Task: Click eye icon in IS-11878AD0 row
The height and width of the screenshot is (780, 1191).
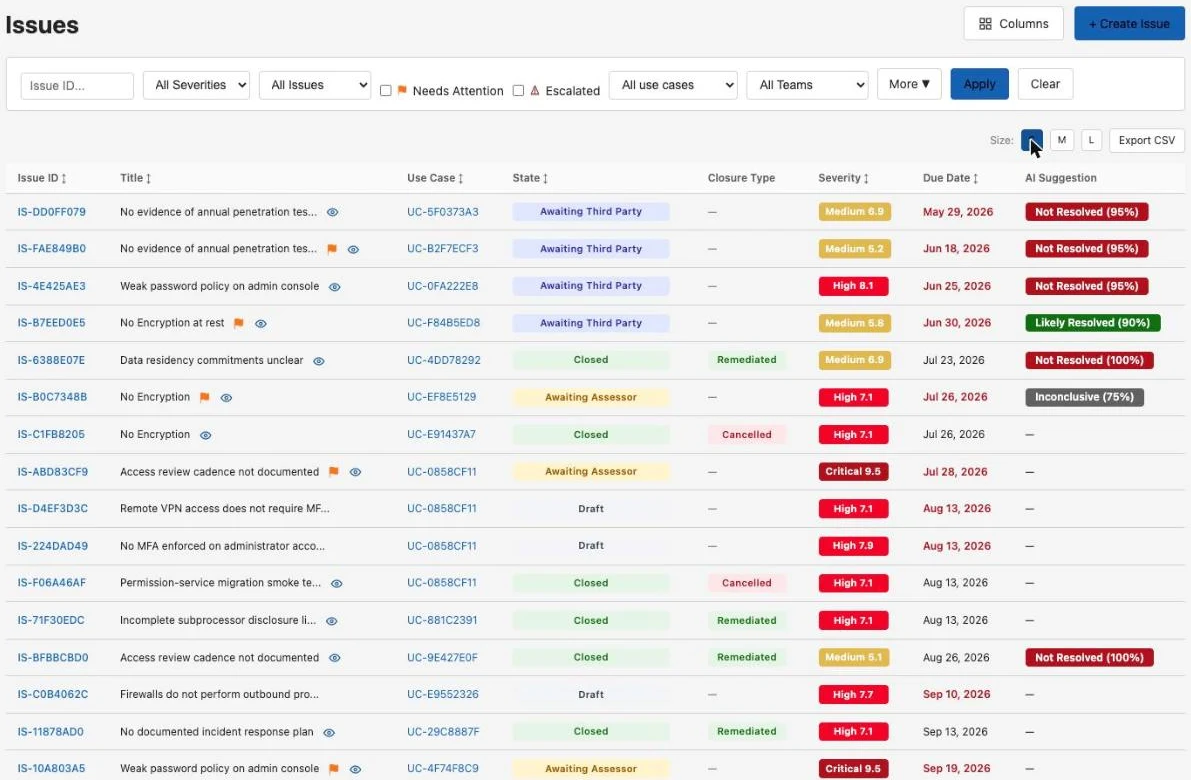Action: (x=329, y=732)
